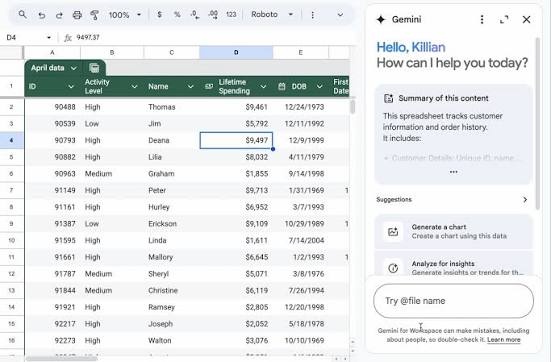551x362 pixels.
Task: Open toolbar more options three-dot menu
Action: point(312,15)
